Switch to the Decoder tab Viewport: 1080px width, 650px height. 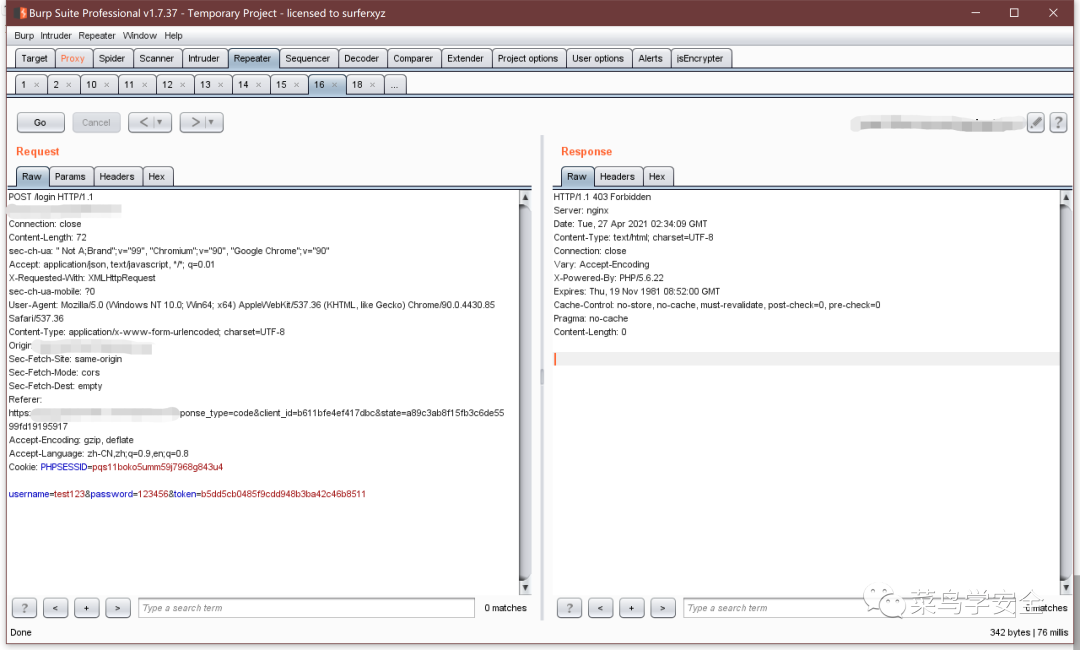pos(362,59)
